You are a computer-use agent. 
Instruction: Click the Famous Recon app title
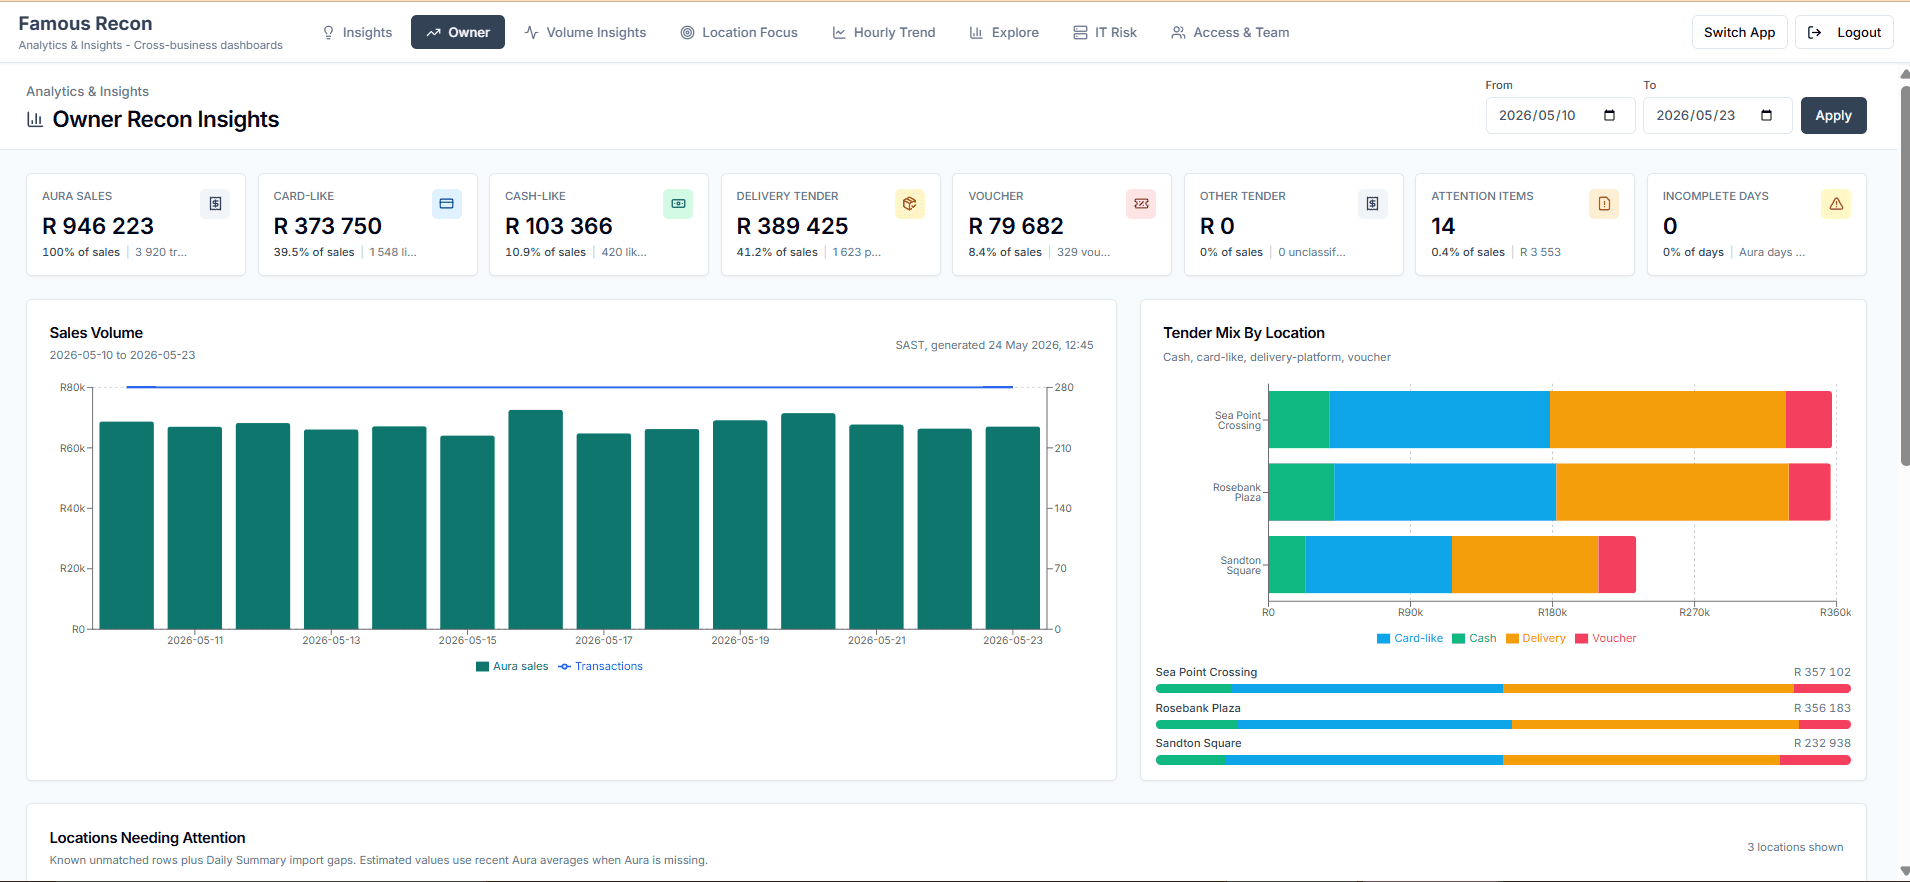click(85, 23)
